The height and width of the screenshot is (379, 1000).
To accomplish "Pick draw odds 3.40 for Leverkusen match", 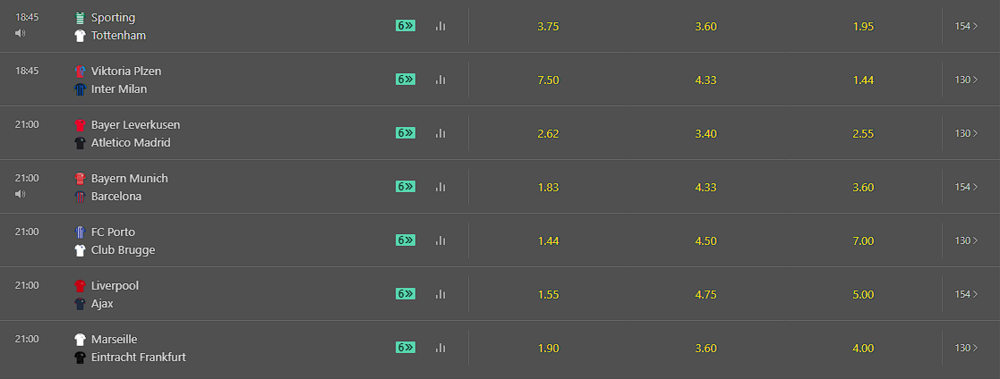I will [x=706, y=134].
